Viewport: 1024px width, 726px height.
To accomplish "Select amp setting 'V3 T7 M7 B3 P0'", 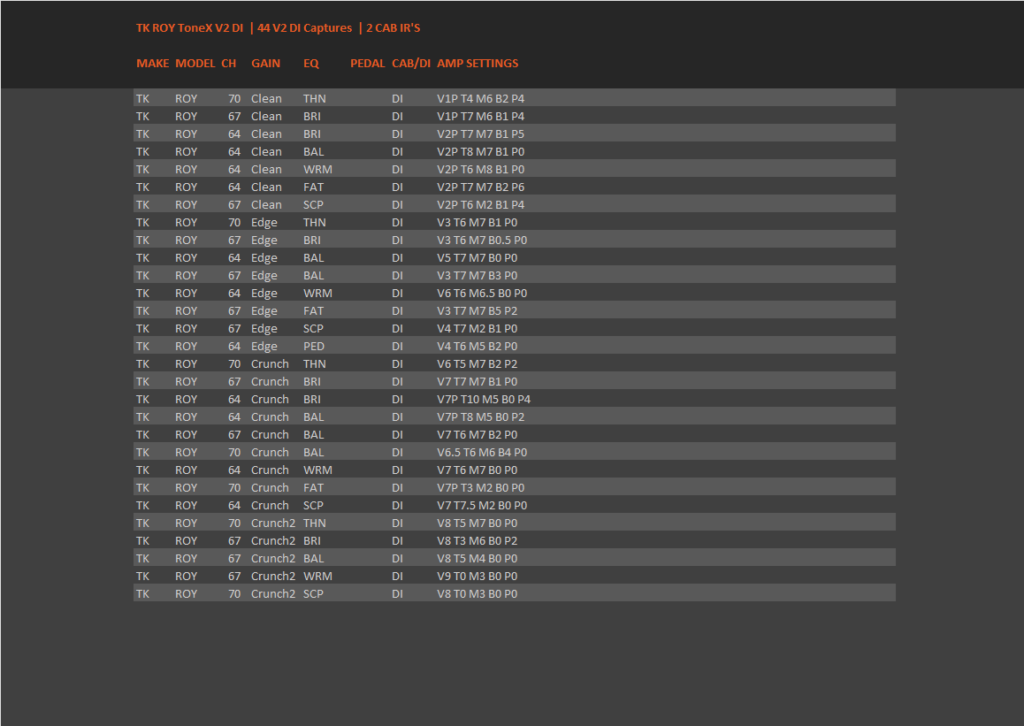I will [x=477, y=276].
